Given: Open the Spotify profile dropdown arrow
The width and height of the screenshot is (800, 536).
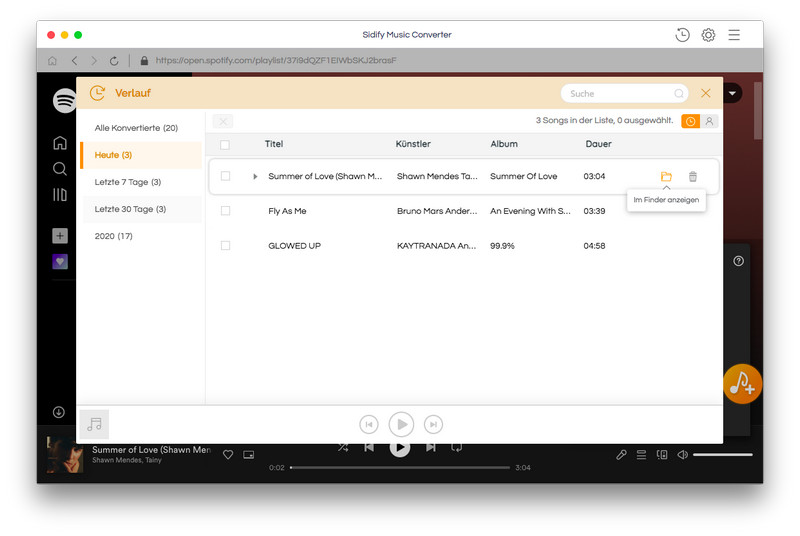Looking at the screenshot, I should coord(733,93).
